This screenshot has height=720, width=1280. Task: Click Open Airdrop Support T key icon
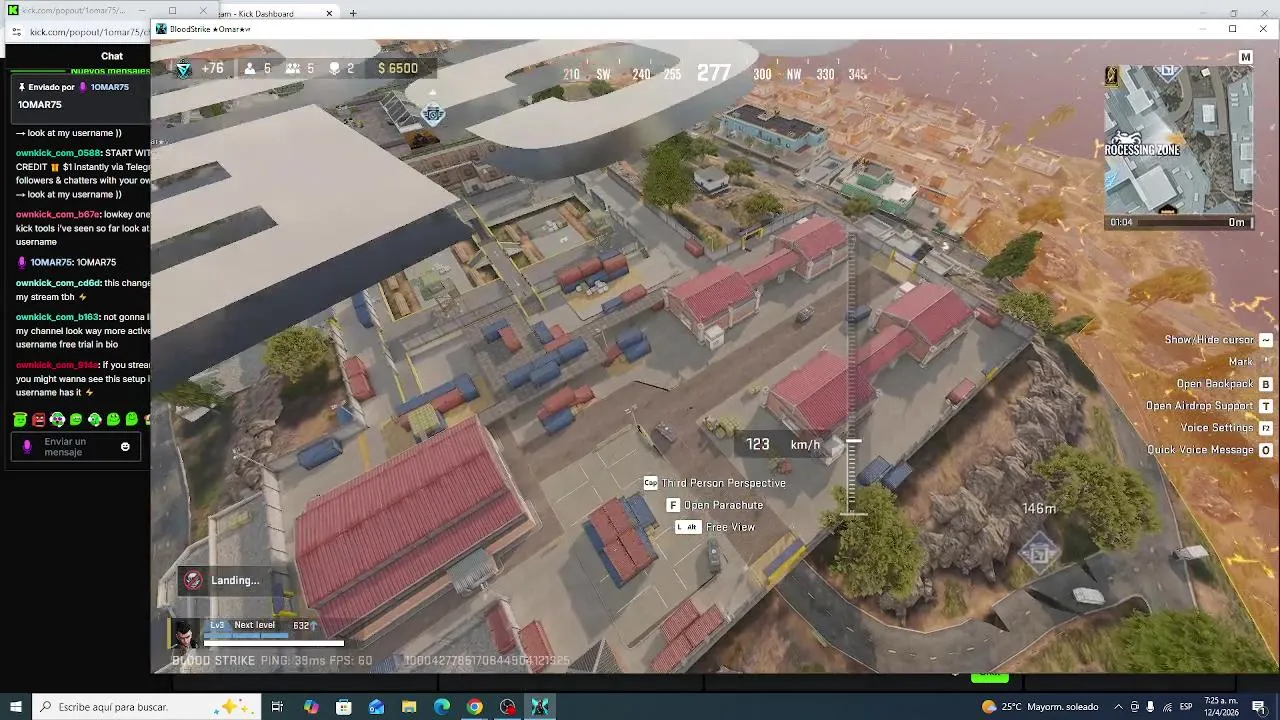coord(1265,406)
